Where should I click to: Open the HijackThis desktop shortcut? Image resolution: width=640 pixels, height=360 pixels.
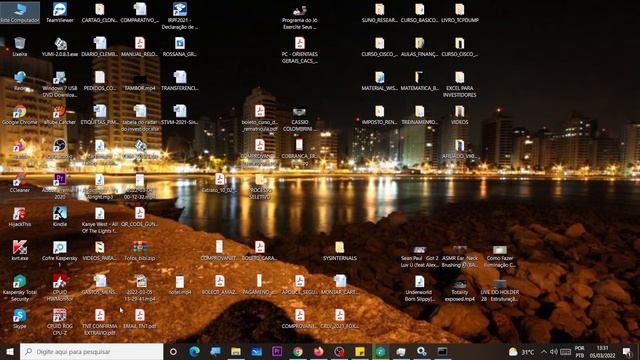[x=20, y=217]
